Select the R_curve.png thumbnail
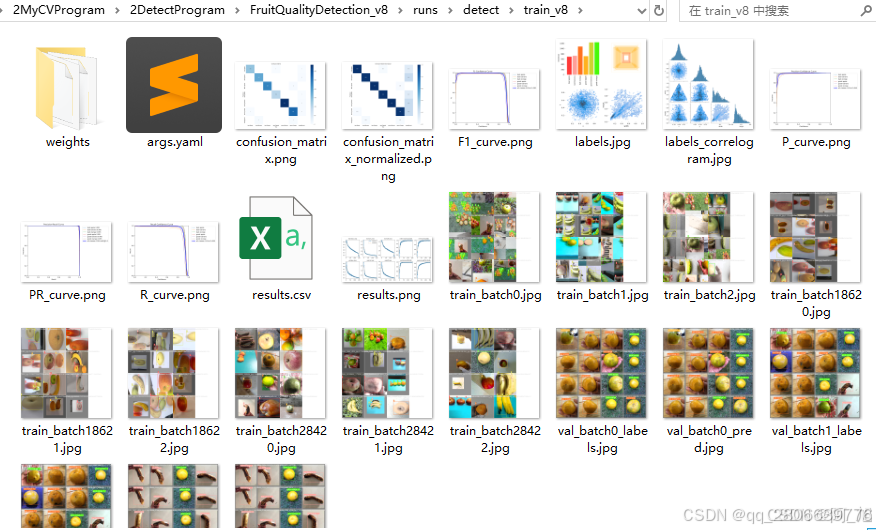Image resolution: width=876 pixels, height=530 pixels. pos(173,252)
